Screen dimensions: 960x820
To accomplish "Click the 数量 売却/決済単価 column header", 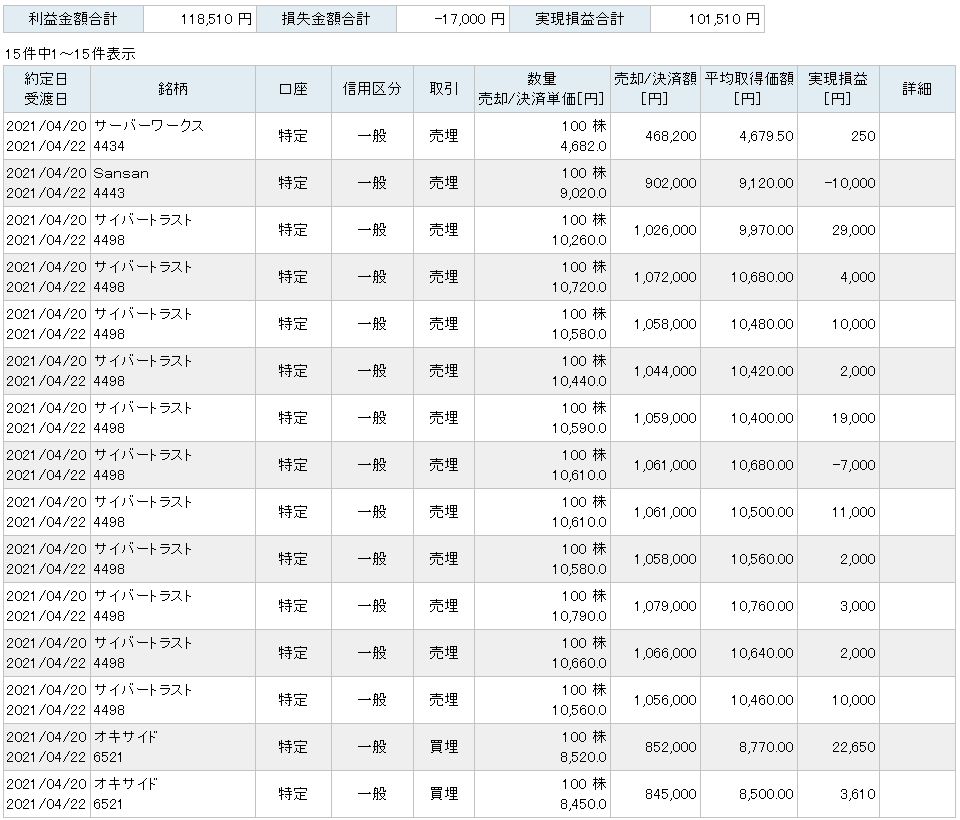I will tap(542, 89).
